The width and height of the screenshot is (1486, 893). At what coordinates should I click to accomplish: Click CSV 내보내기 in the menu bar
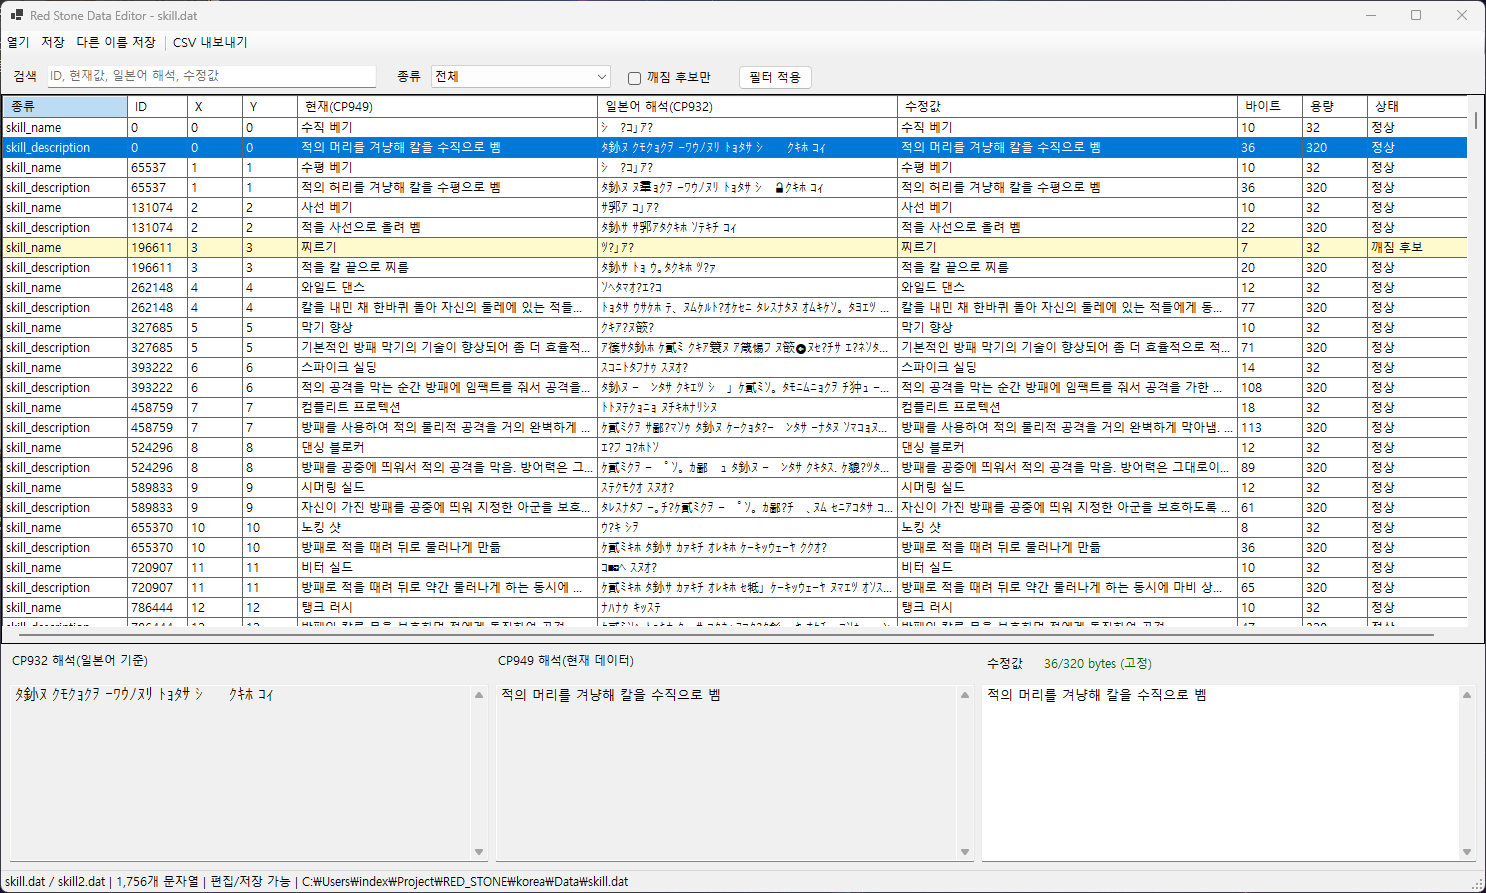tap(210, 42)
